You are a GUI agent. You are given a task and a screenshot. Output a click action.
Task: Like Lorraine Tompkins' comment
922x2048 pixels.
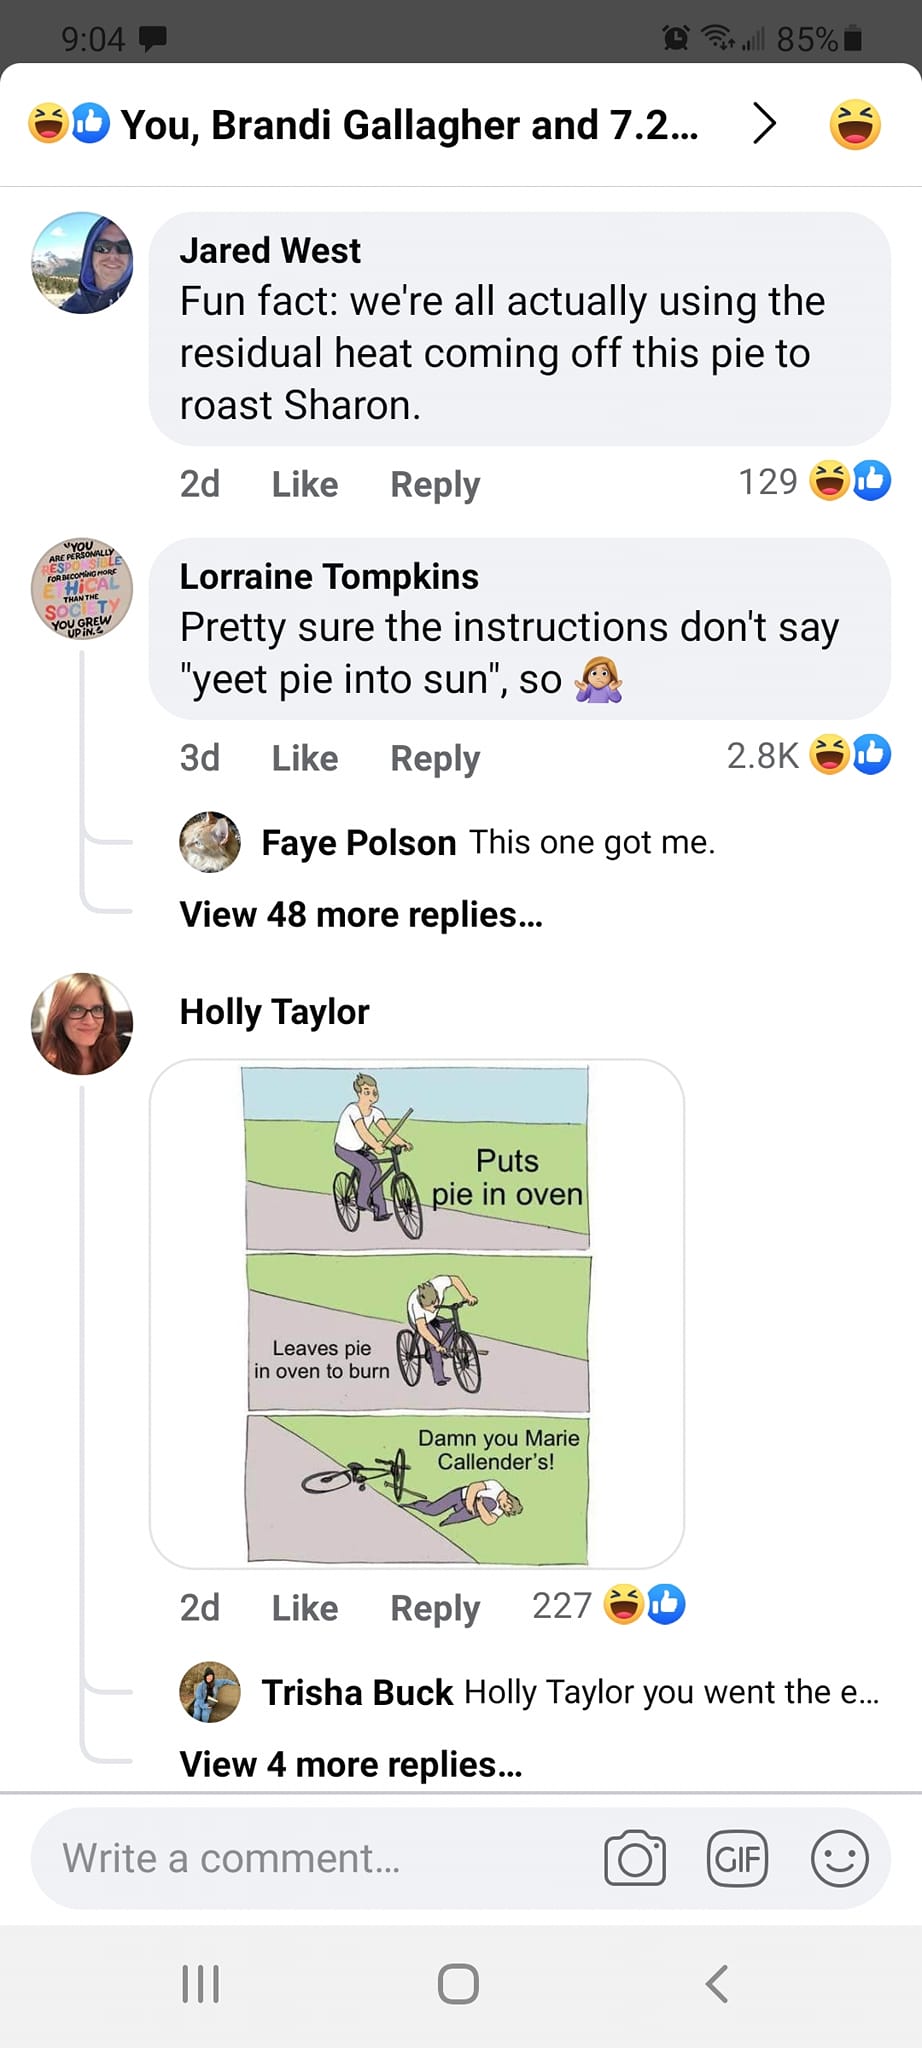tap(305, 758)
